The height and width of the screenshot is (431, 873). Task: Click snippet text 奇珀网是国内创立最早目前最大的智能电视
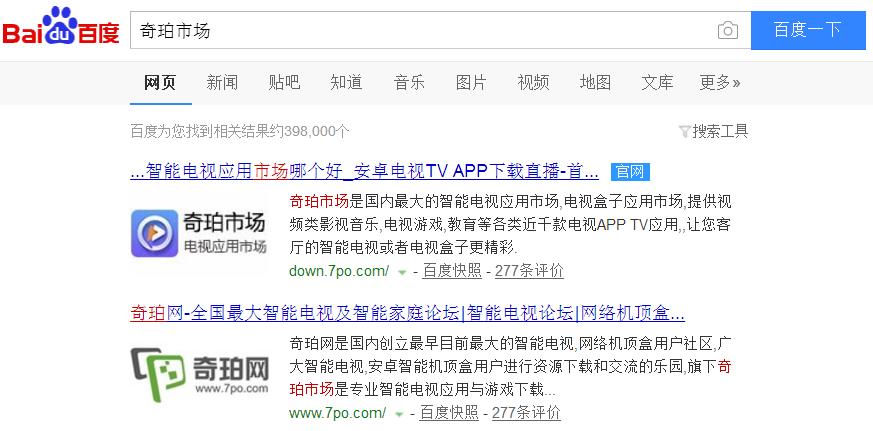[x=432, y=344]
